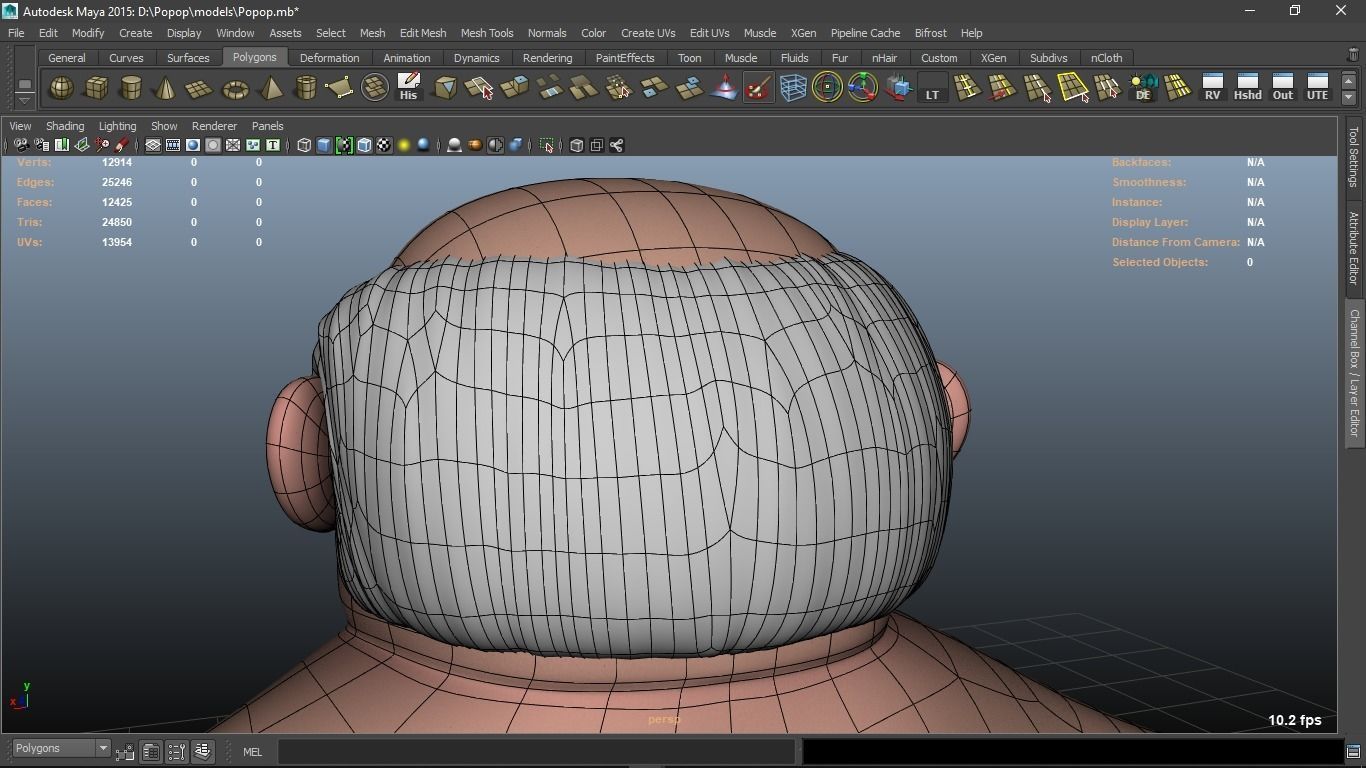Image resolution: width=1366 pixels, height=768 pixels.
Task: Toggle Wireframe display cube in panel toolbar
Action: coord(304,146)
